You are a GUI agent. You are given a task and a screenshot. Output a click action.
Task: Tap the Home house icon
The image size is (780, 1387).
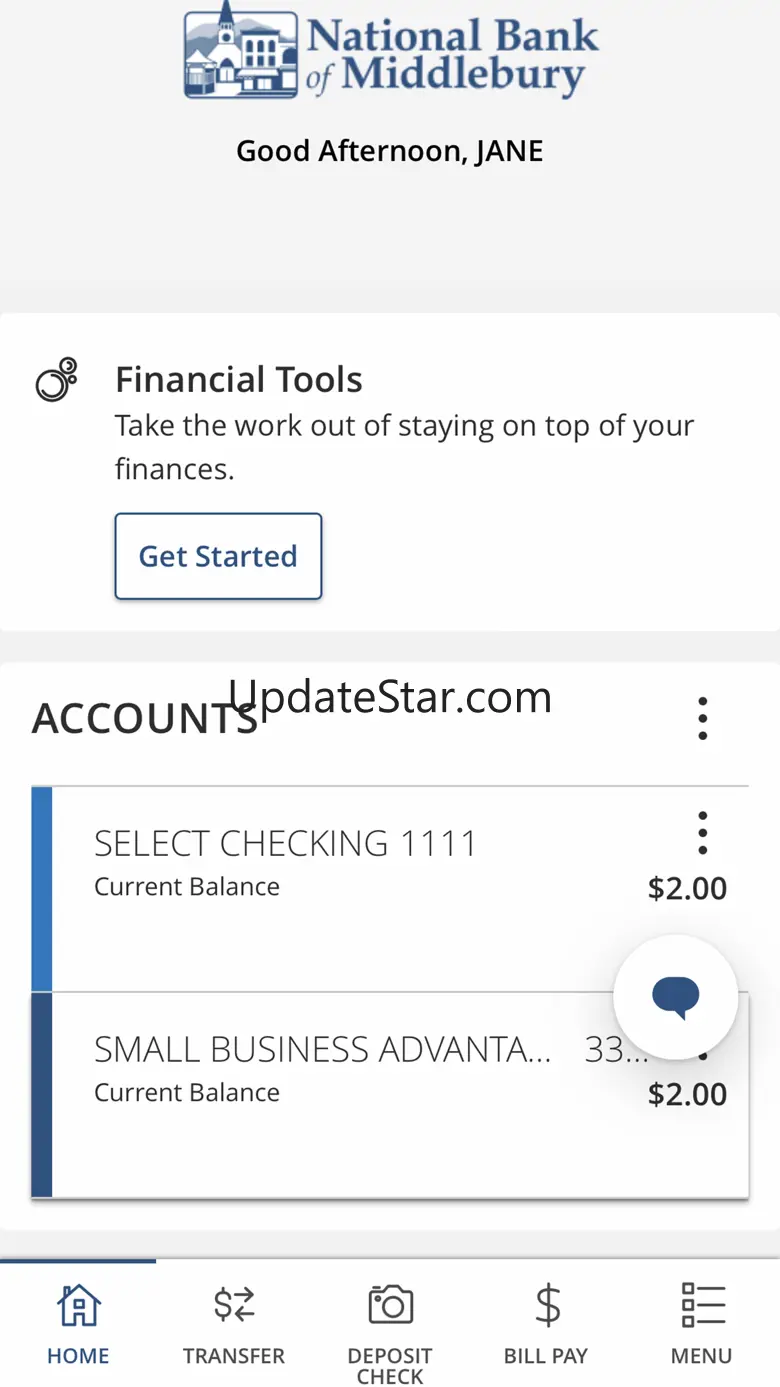[x=78, y=1305]
